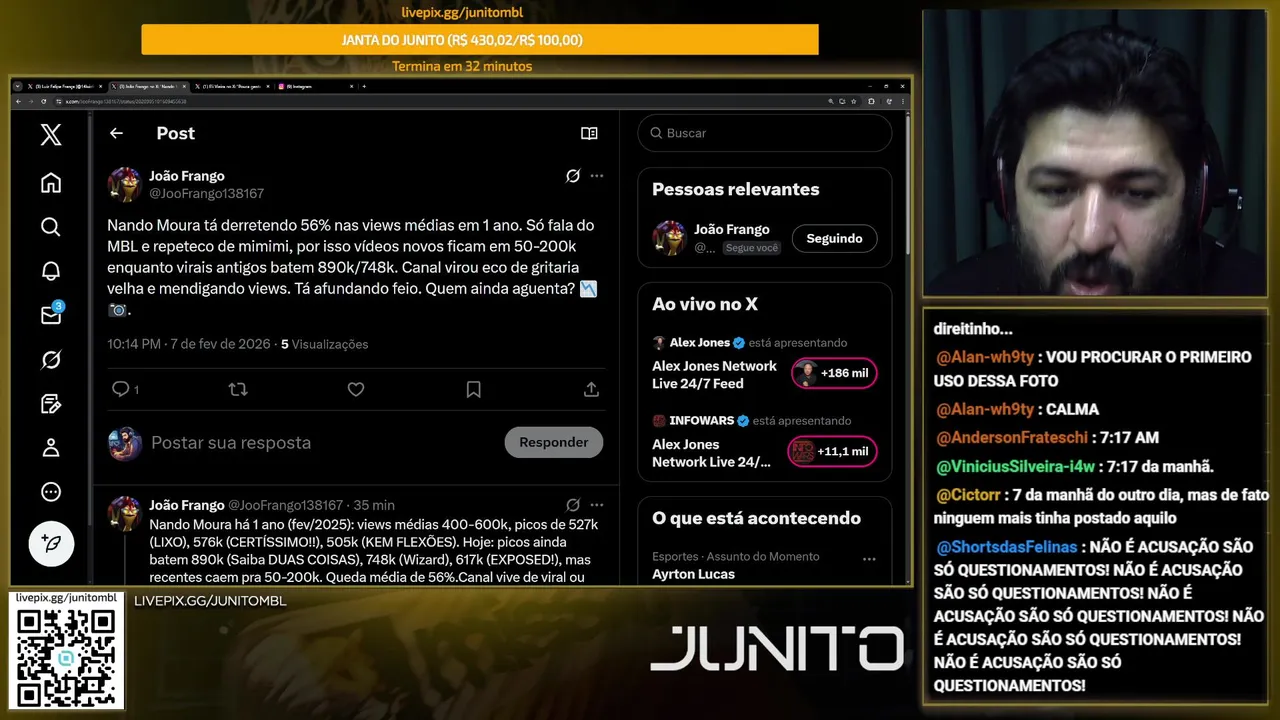Click Seguindo button for João Frango
This screenshot has height=720, width=1280.
[x=834, y=238]
